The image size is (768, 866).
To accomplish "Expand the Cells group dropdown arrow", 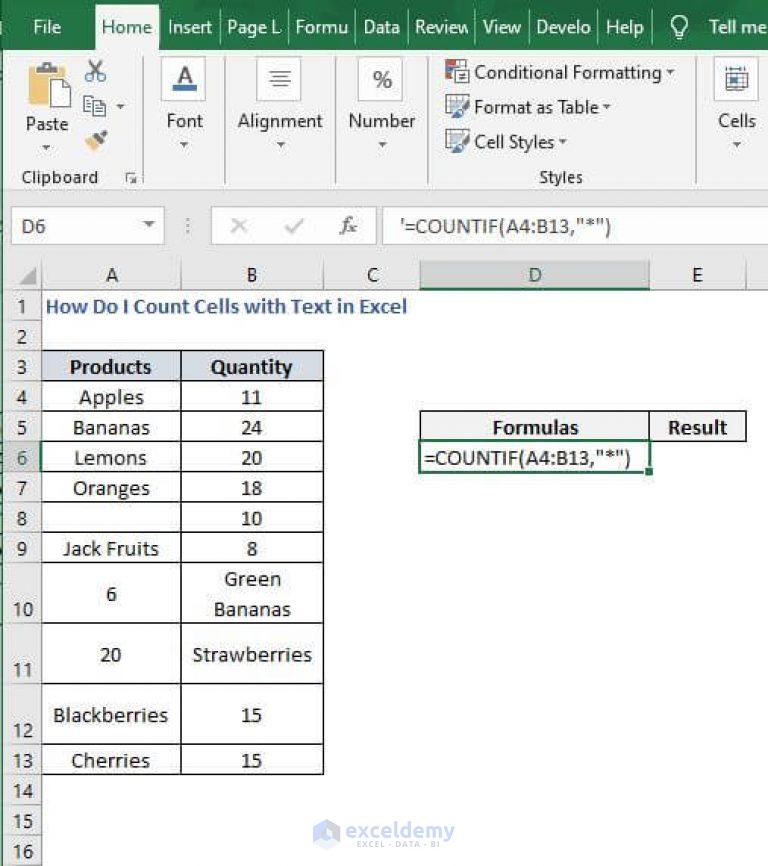I will click(736, 145).
